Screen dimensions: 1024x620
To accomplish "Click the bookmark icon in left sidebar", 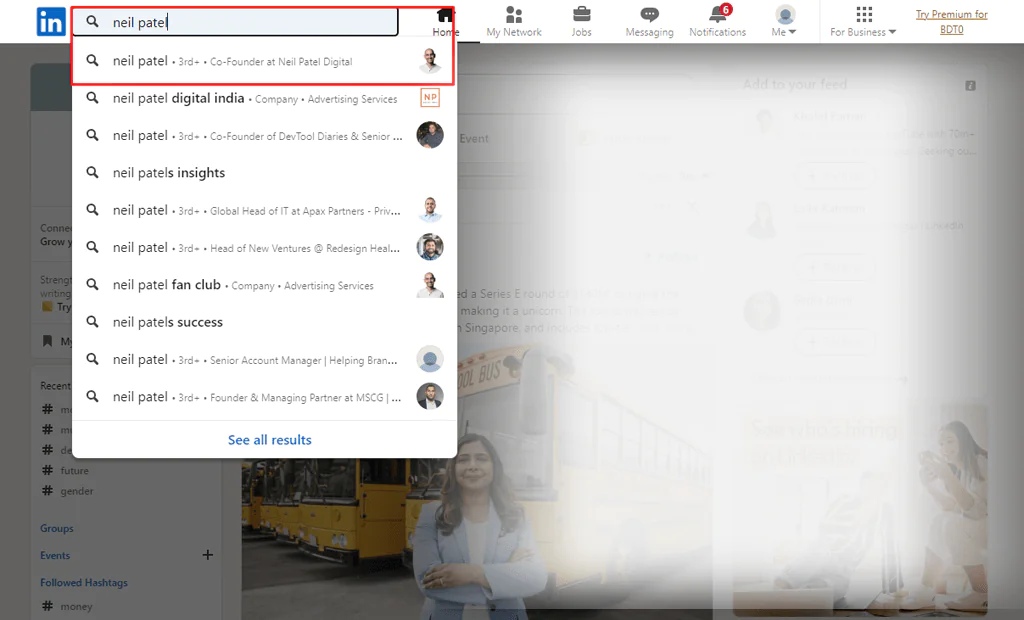I will tap(48, 341).
